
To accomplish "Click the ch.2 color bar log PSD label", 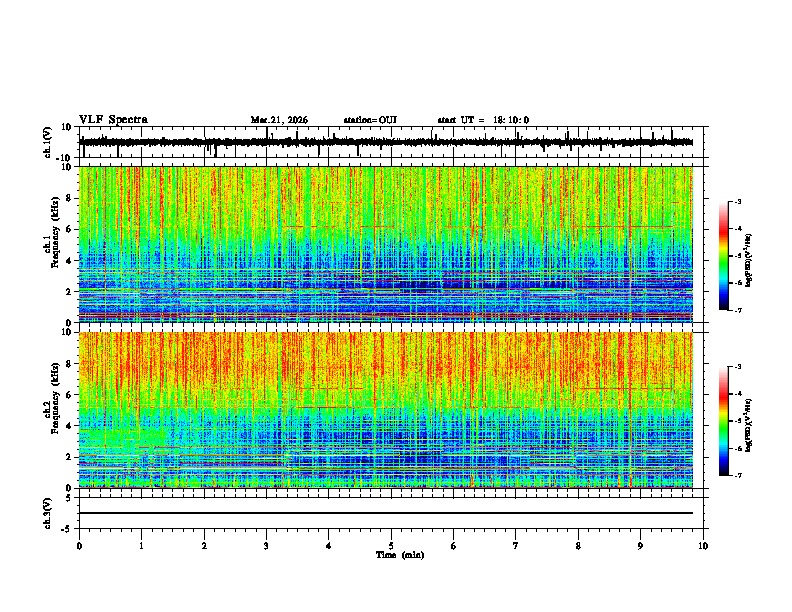I will (x=748, y=425).
